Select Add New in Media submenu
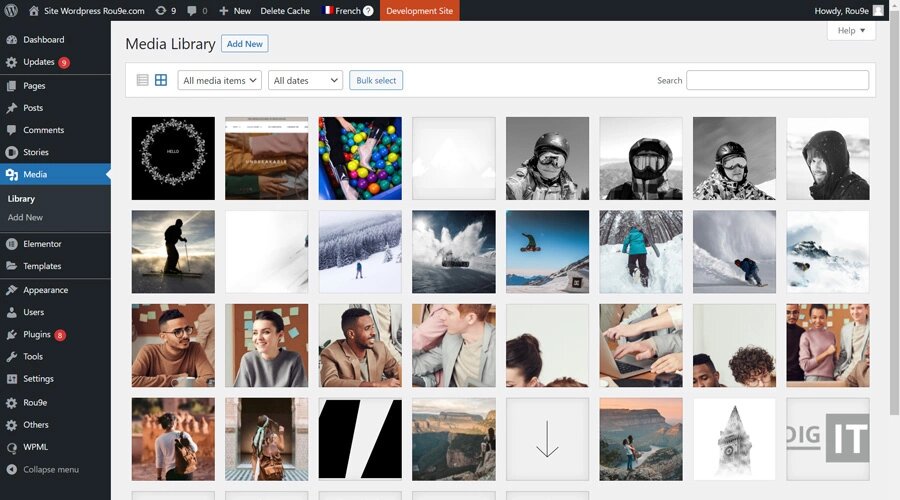 coord(25,218)
